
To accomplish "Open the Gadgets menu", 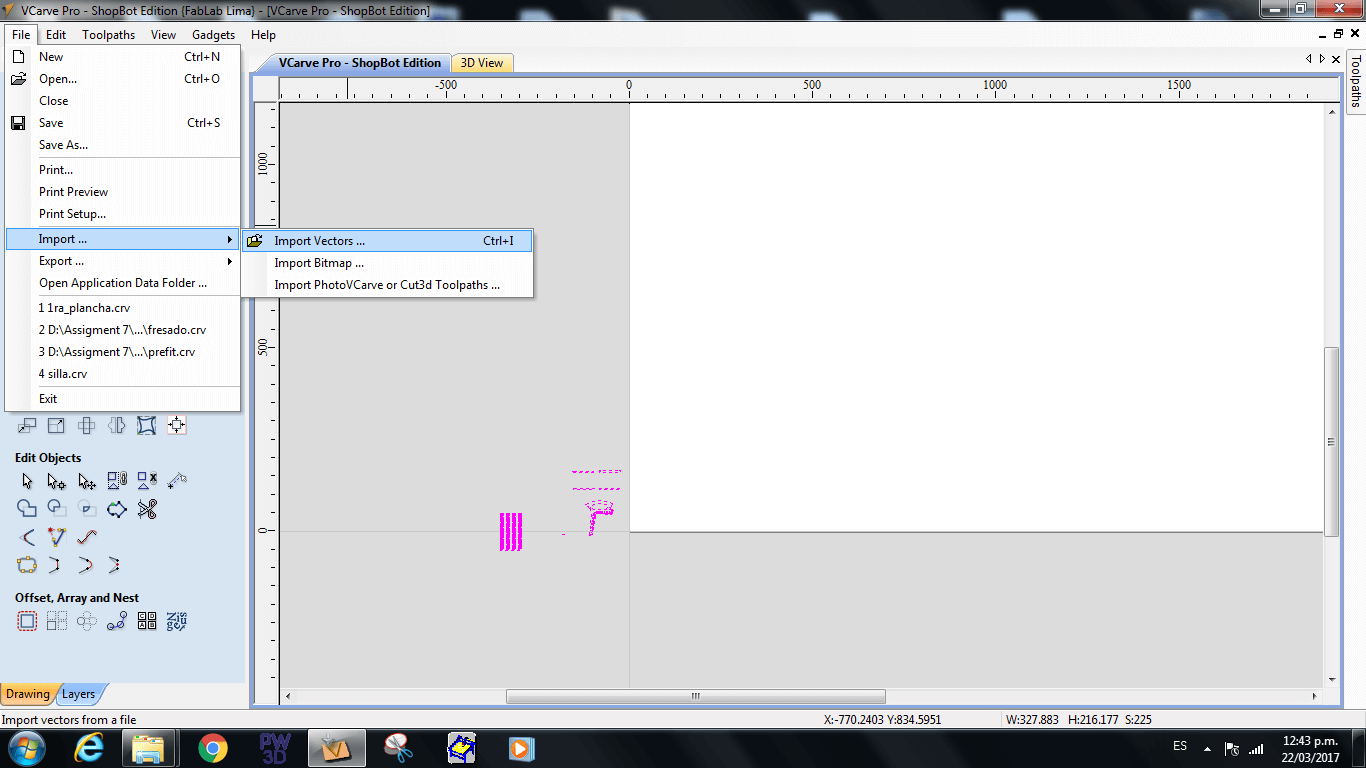I will pos(213,35).
